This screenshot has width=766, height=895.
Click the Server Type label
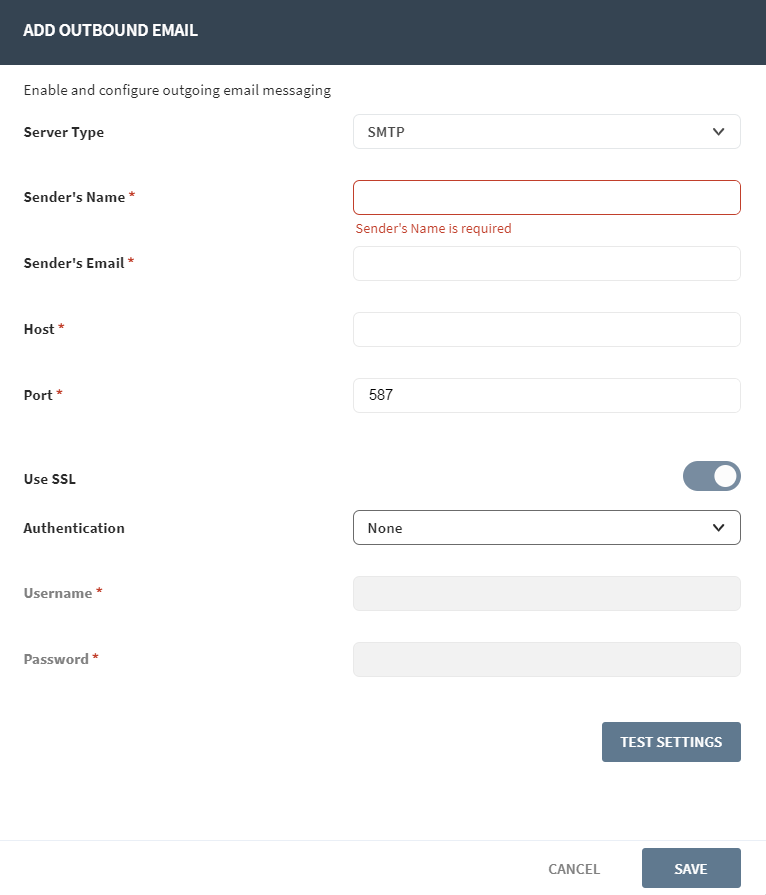[x=64, y=132]
